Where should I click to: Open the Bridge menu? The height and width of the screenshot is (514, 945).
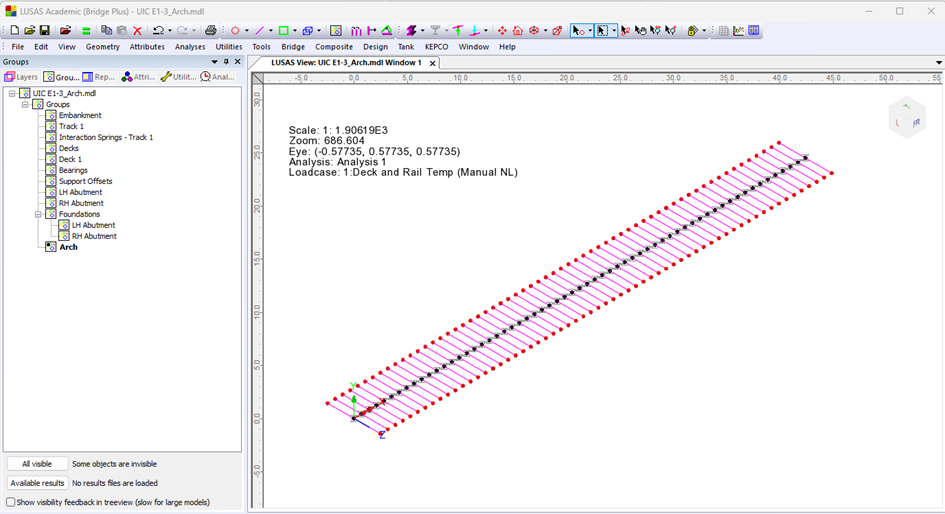click(293, 47)
